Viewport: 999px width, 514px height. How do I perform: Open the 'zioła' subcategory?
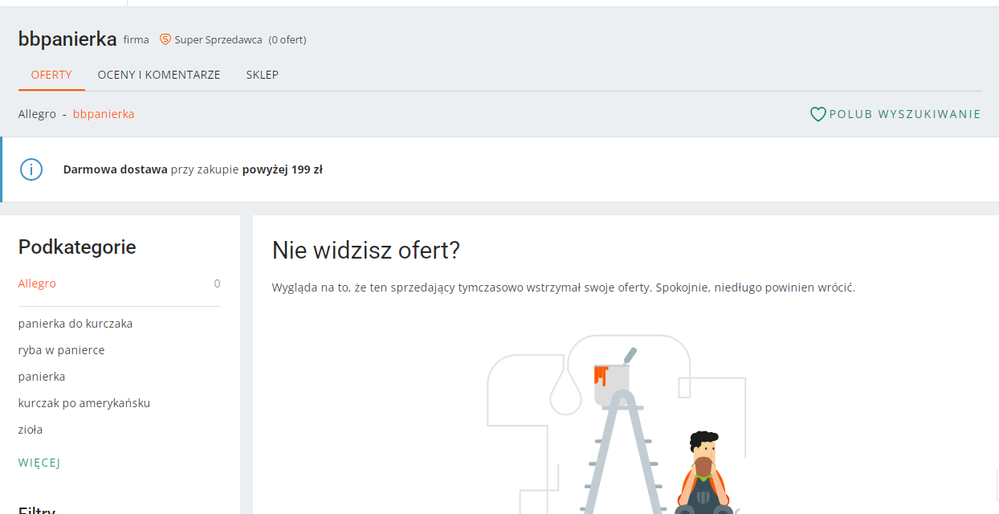[x=31, y=429]
